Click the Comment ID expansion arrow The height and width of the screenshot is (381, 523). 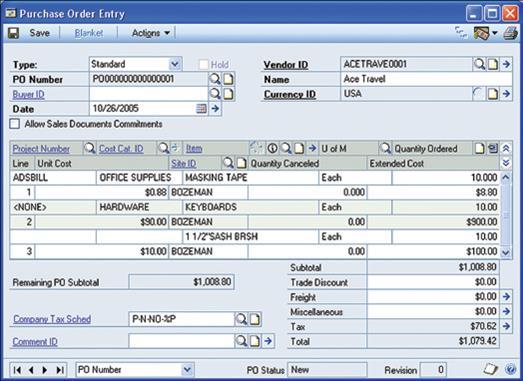(269, 341)
